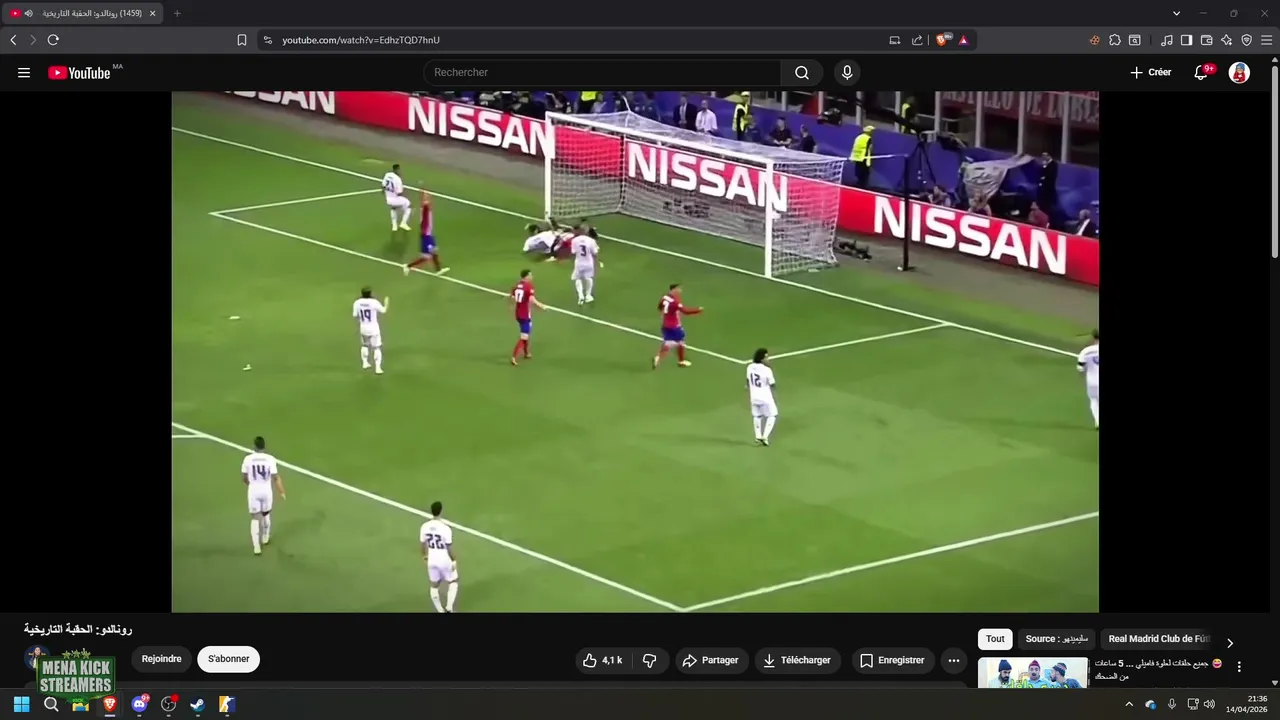Go back with the browser back arrow
1280x720 pixels.
click(13, 40)
